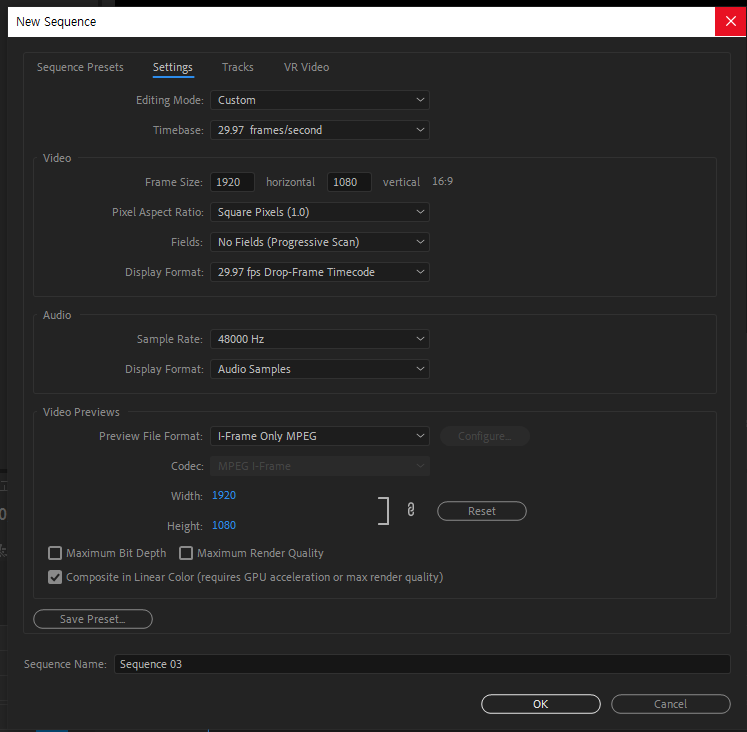Click the Save Preset button
This screenshot has height=732, width=747.
93,619
